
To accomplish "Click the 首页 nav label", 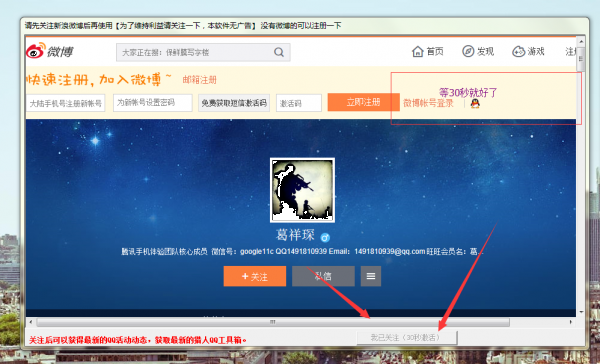I will [435, 51].
